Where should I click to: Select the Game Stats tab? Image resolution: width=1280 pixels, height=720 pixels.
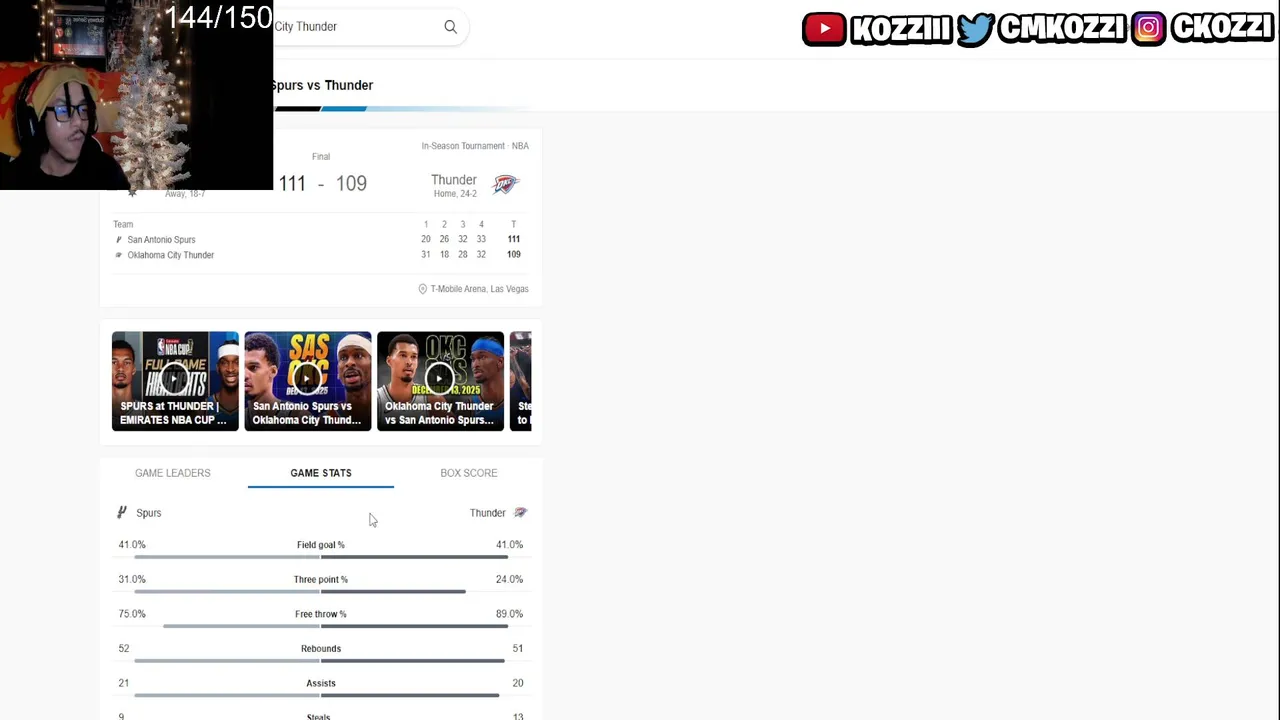pos(321,473)
